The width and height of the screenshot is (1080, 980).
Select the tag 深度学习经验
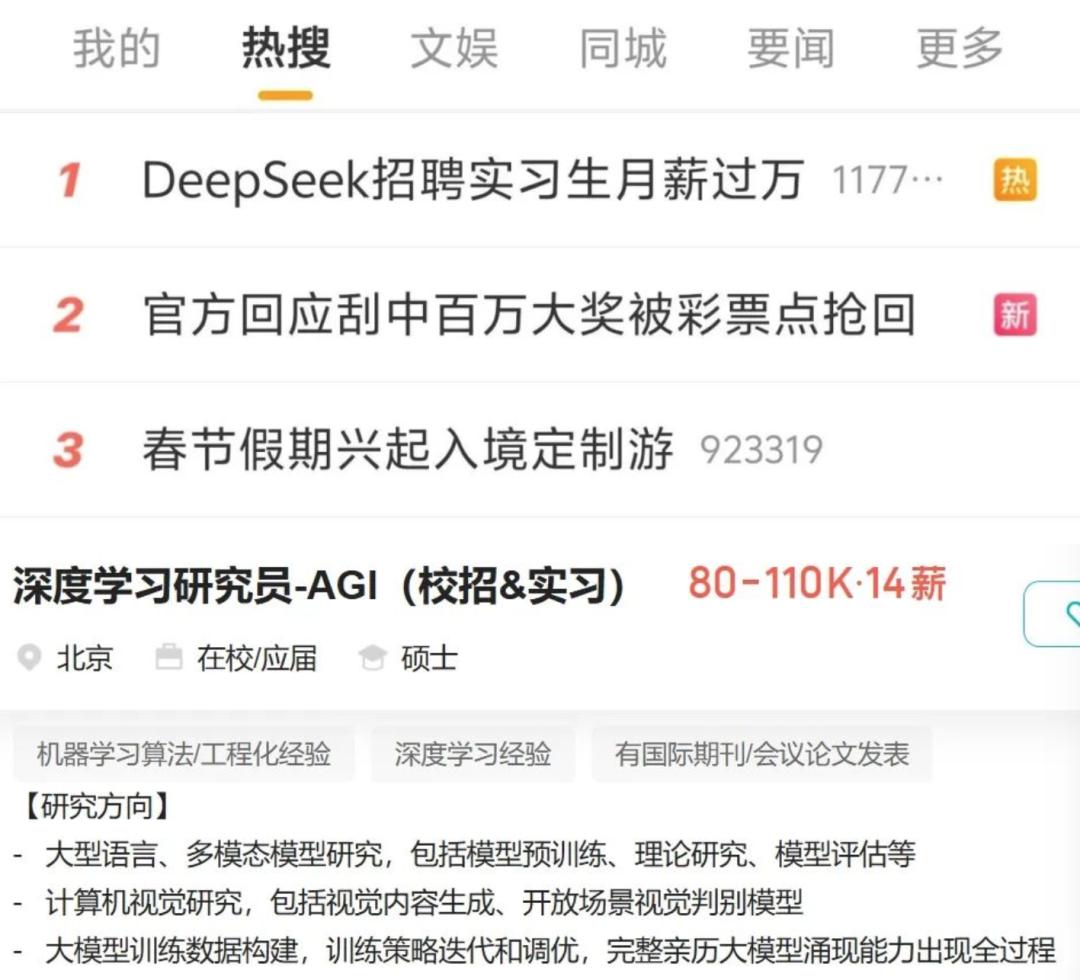click(x=472, y=754)
